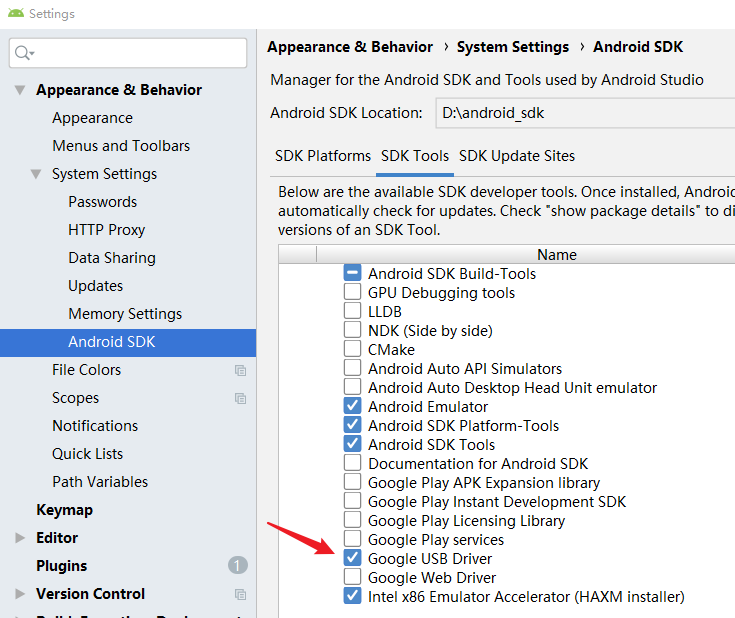
Task: Click the Name column header
Action: (557, 255)
